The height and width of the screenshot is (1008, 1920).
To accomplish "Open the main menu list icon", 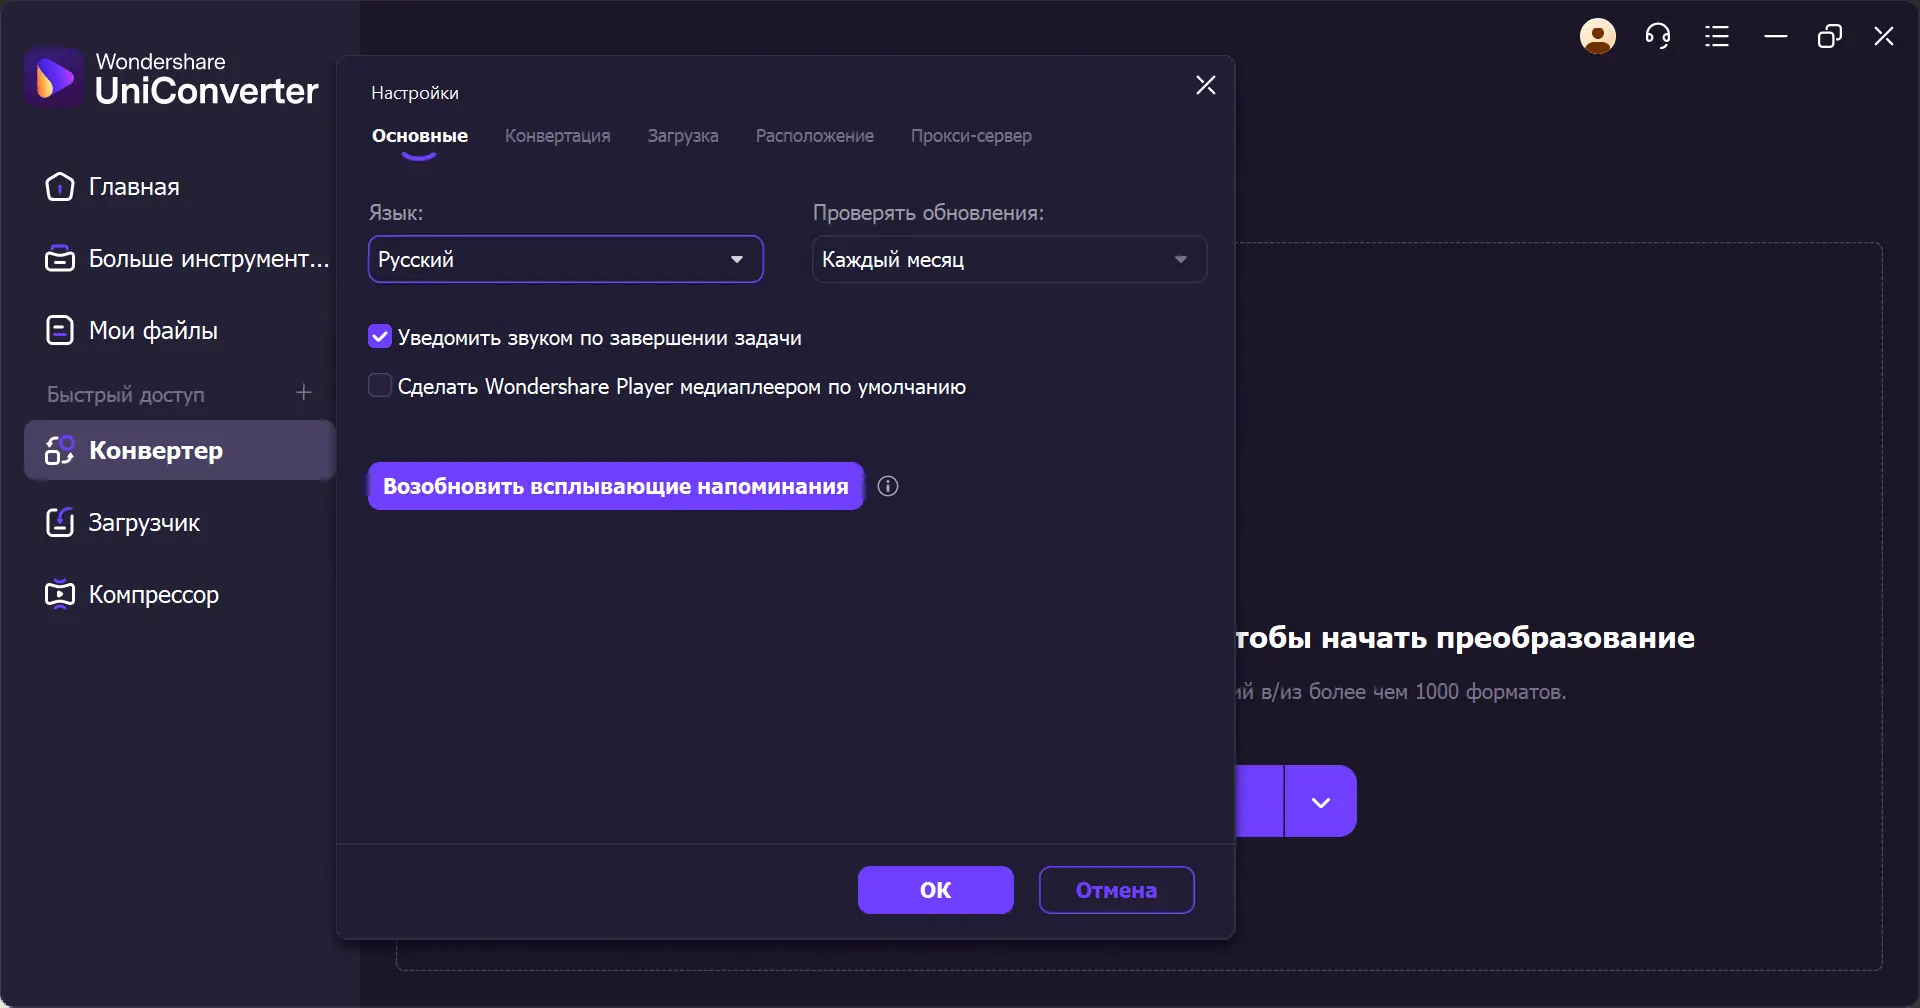I will coord(1717,37).
